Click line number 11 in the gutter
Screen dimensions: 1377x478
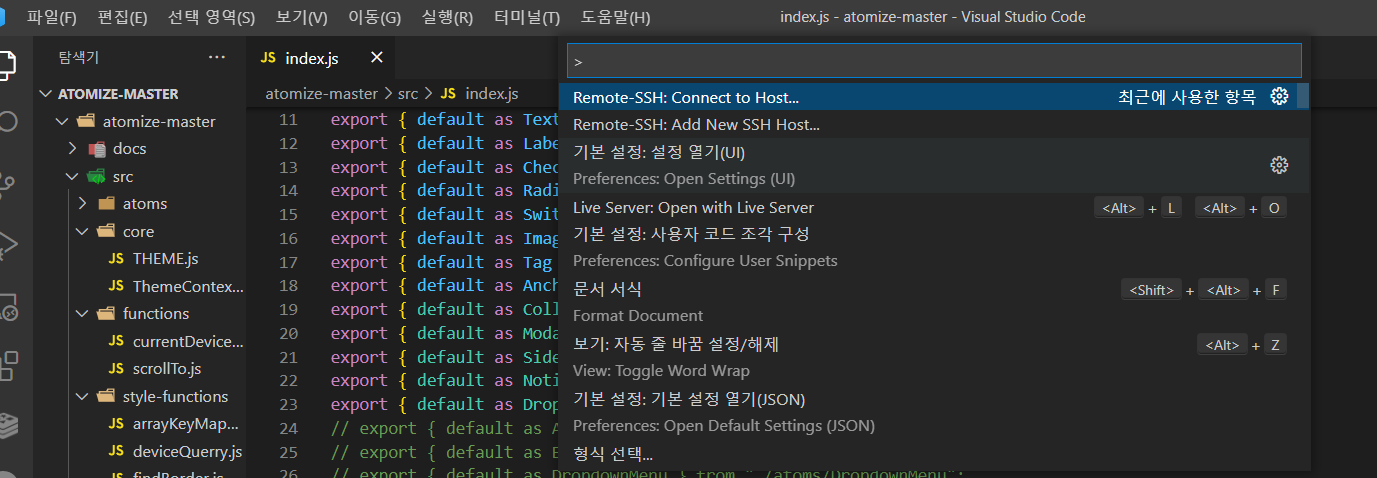(x=288, y=120)
